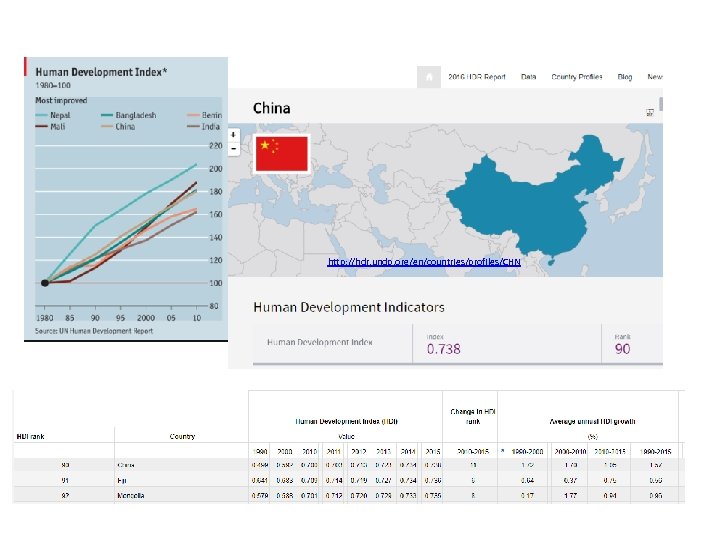Click the 1990-2000 growth column header
720x540 pixels.
click(x=527, y=451)
